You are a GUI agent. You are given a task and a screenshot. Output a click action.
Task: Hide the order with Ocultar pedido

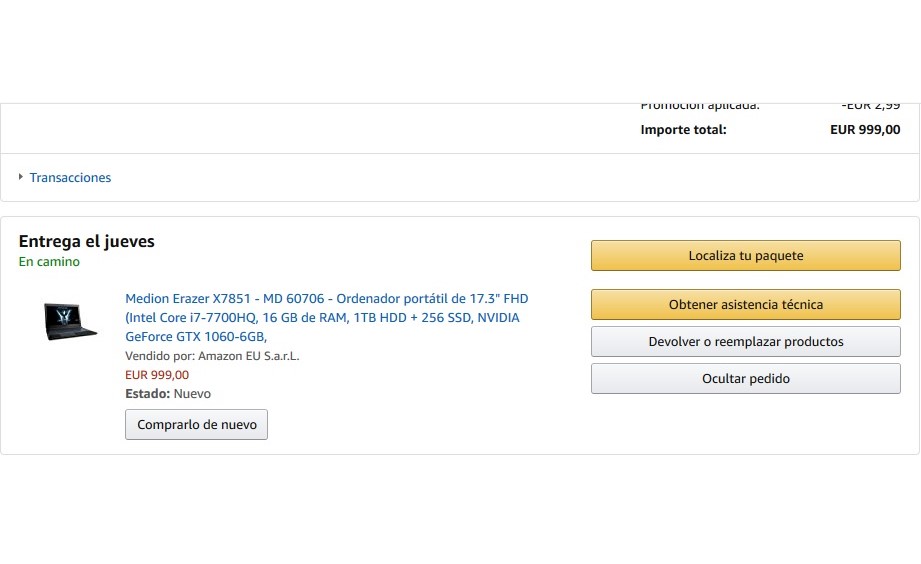point(745,379)
